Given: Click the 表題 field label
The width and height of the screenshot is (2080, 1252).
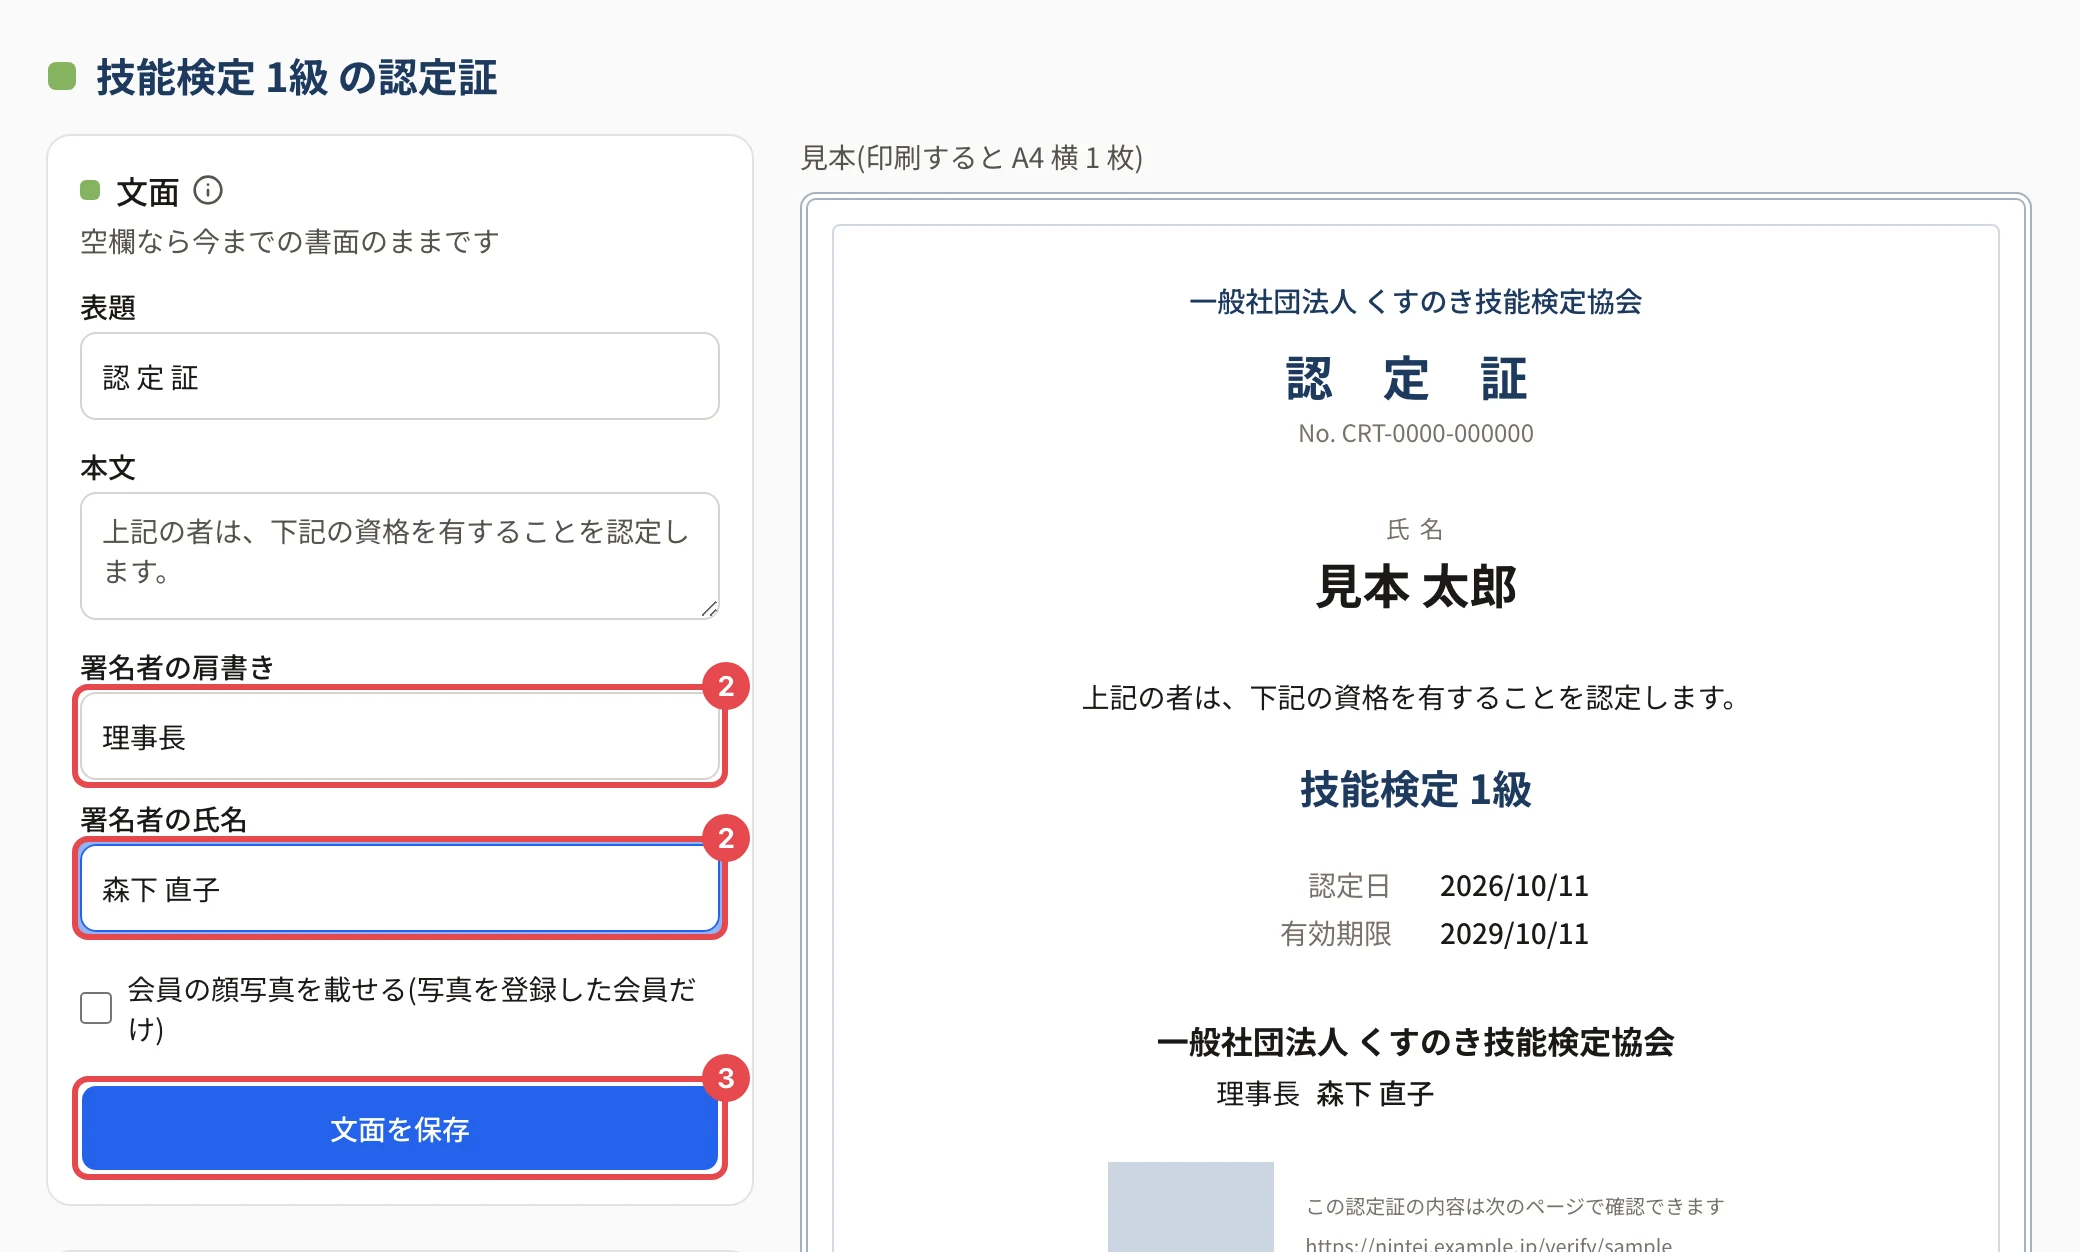Looking at the screenshot, I should 108,308.
